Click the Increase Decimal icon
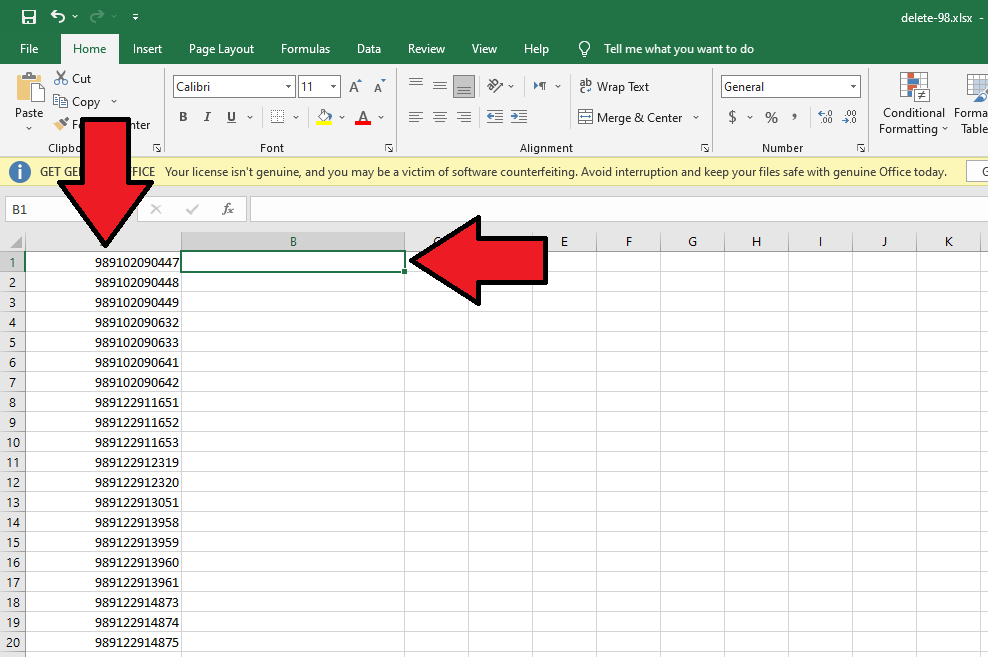This screenshot has width=988, height=657. (825, 118)
